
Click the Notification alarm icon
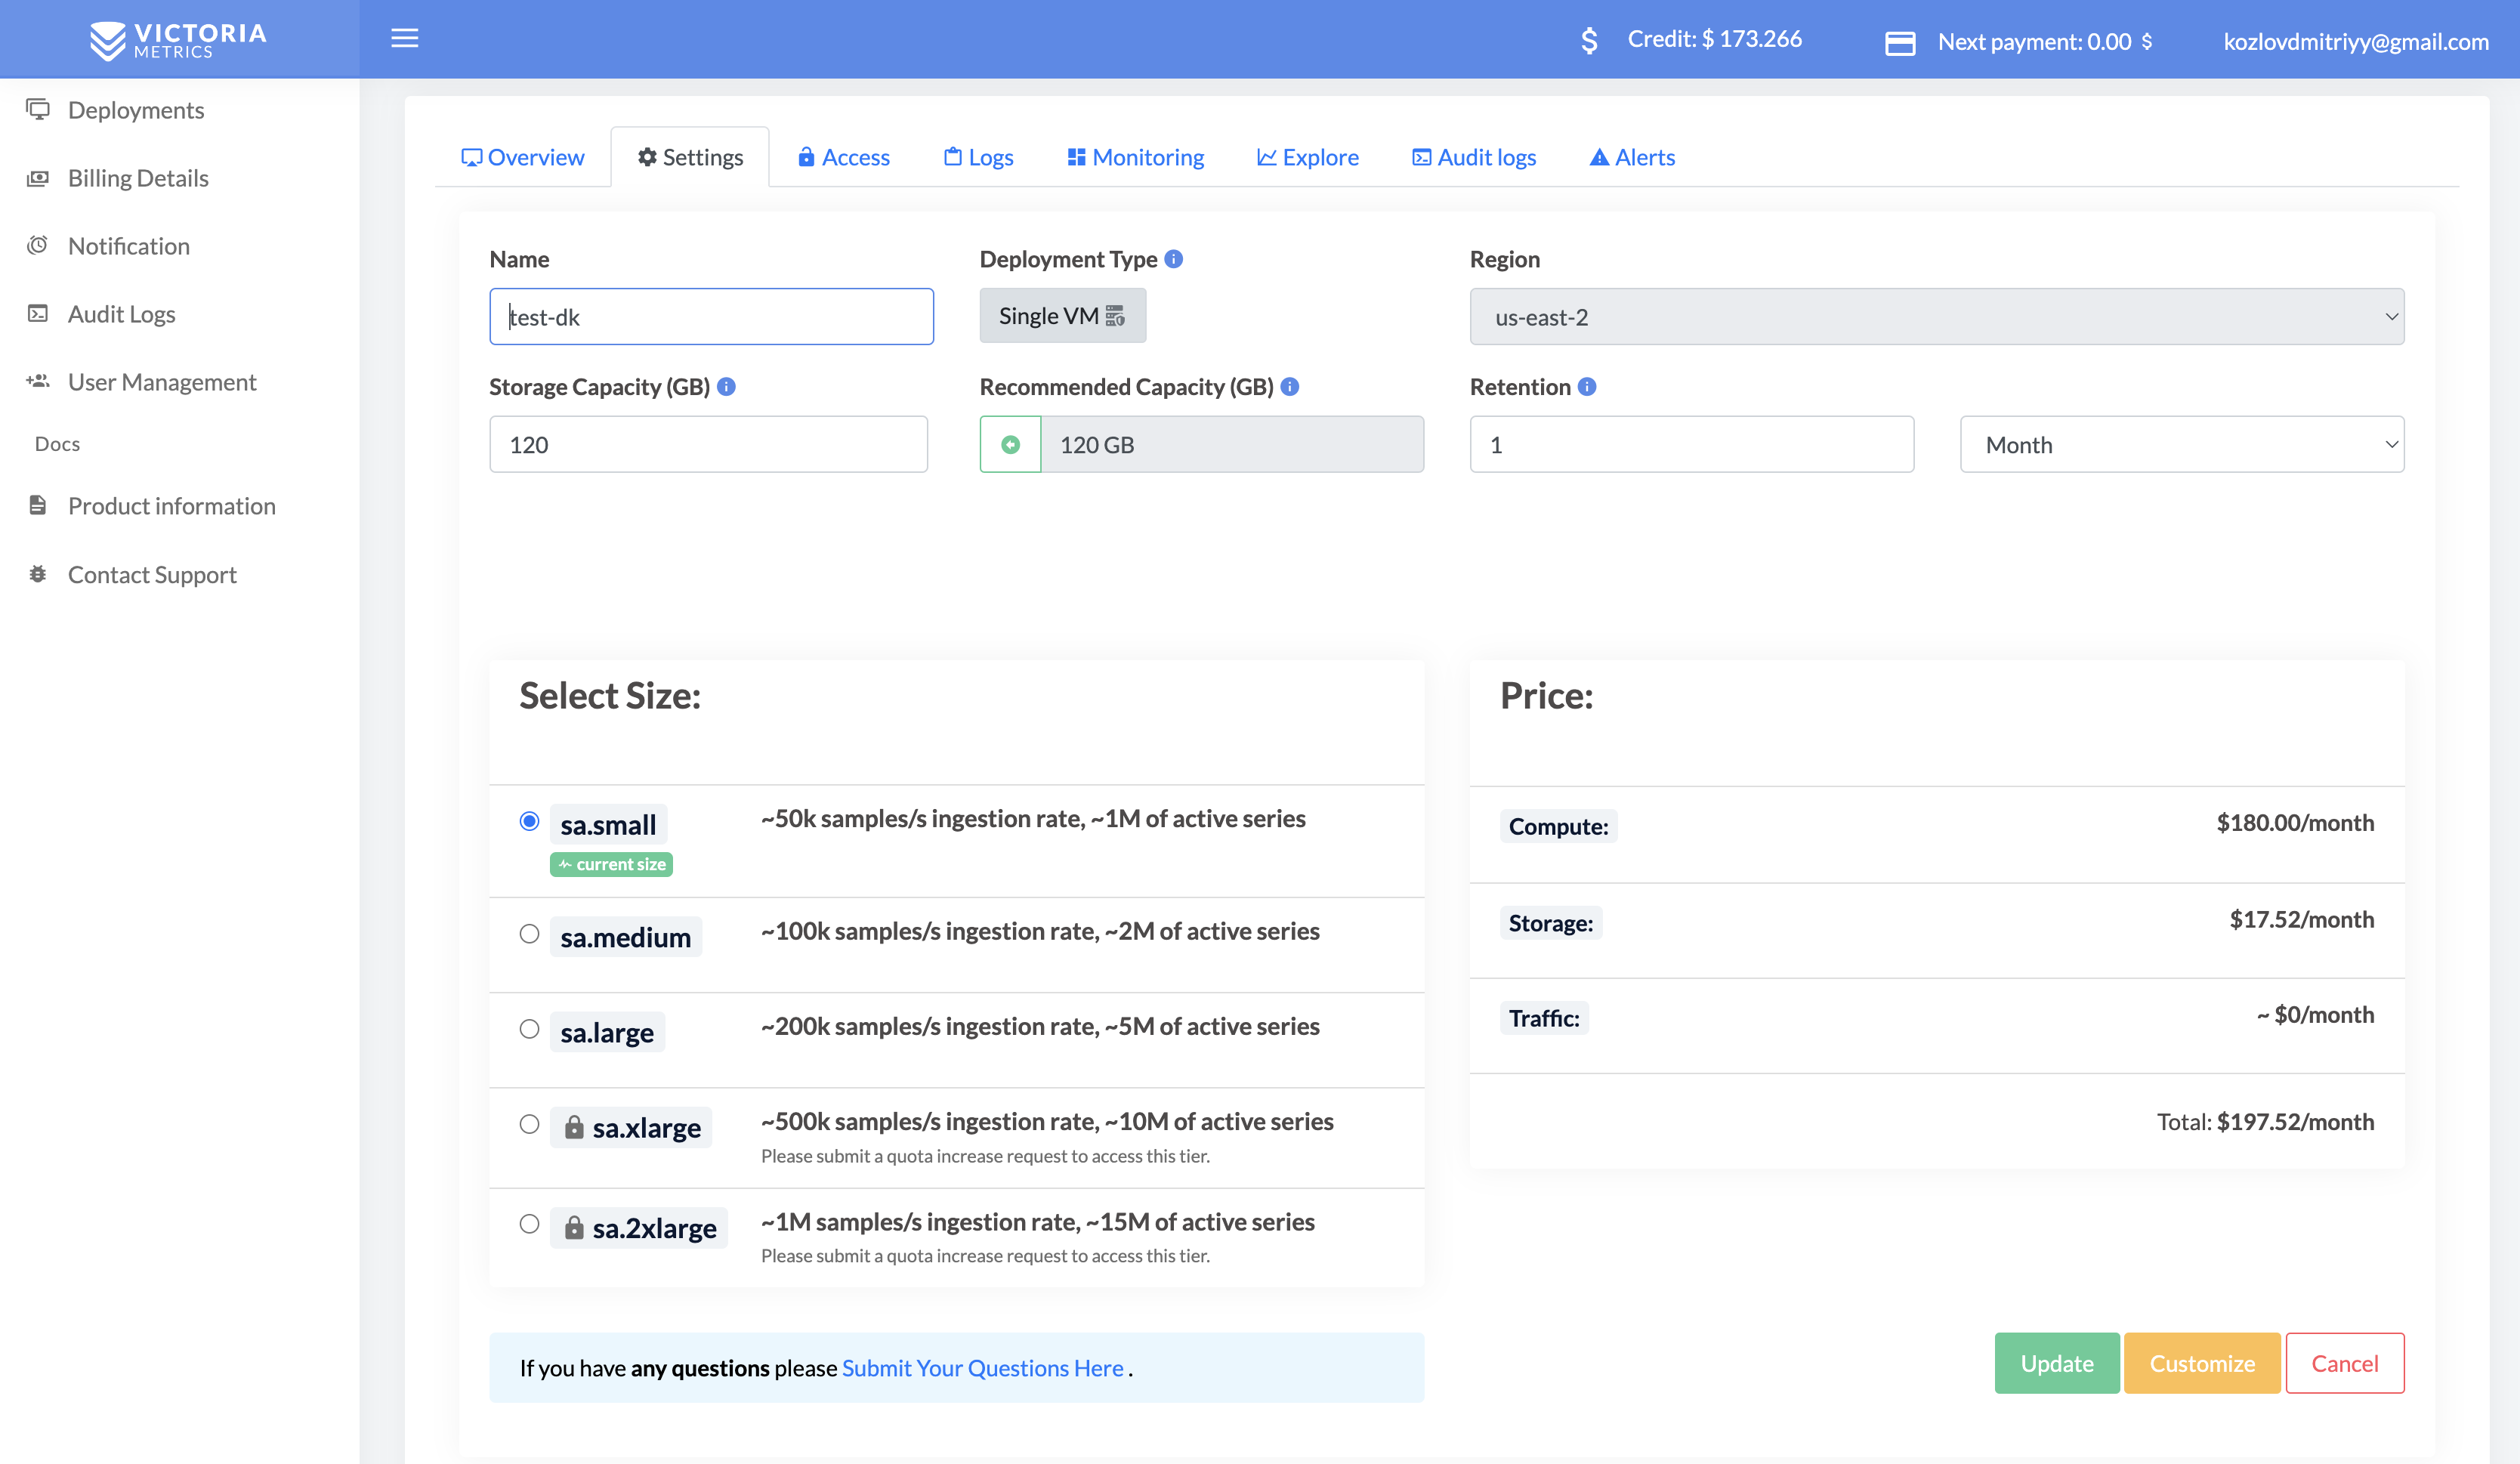click(x=38, y=245)
